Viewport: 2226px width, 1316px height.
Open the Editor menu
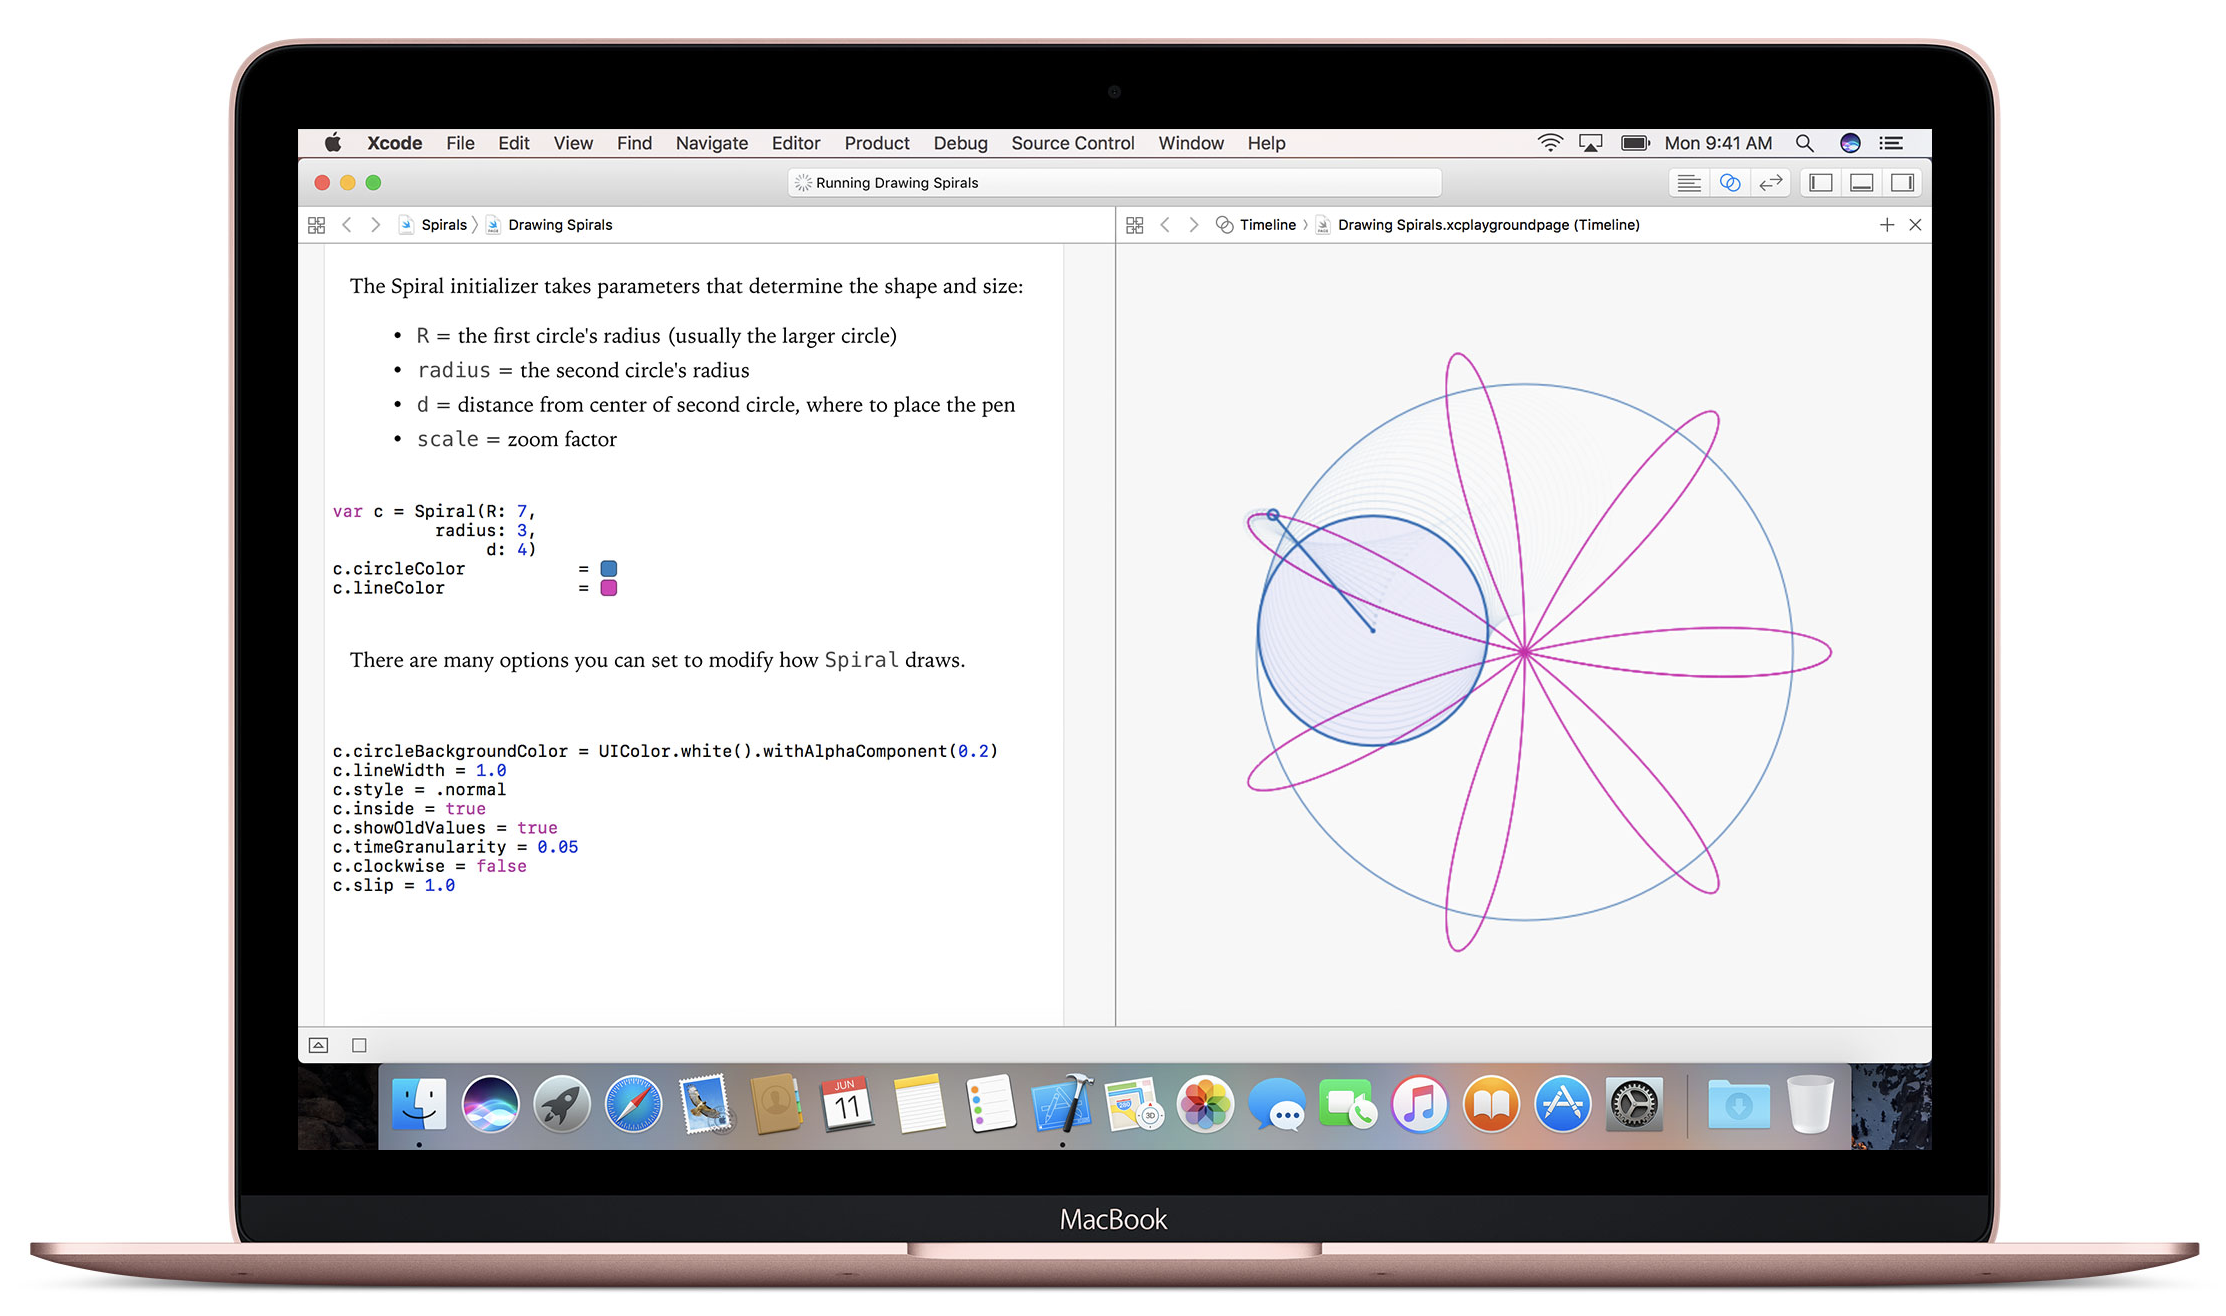pos(795,143)
